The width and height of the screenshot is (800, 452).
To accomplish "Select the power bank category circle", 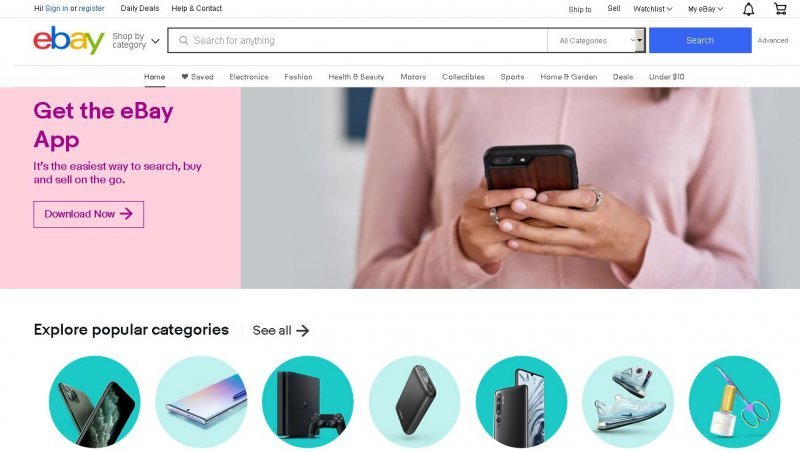I will click(x=414, y=401).
